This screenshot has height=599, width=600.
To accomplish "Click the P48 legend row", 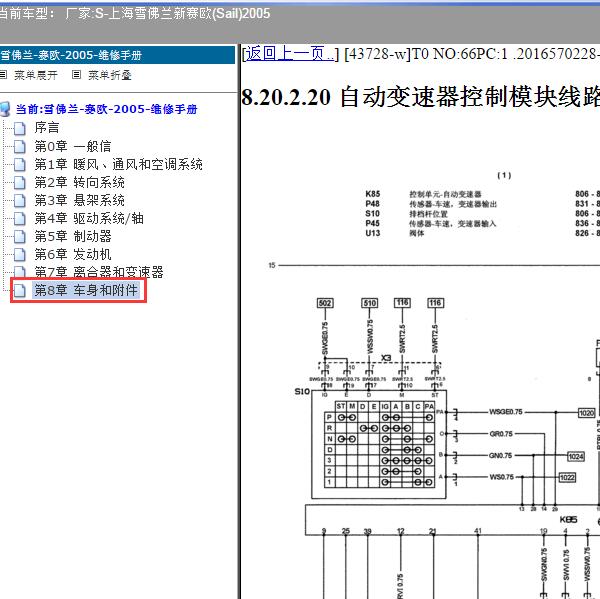I will click(x=482, y=204).
